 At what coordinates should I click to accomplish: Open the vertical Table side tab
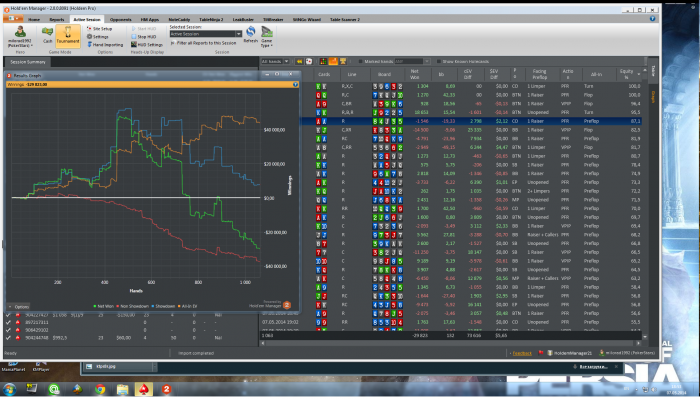click(653, 71)
